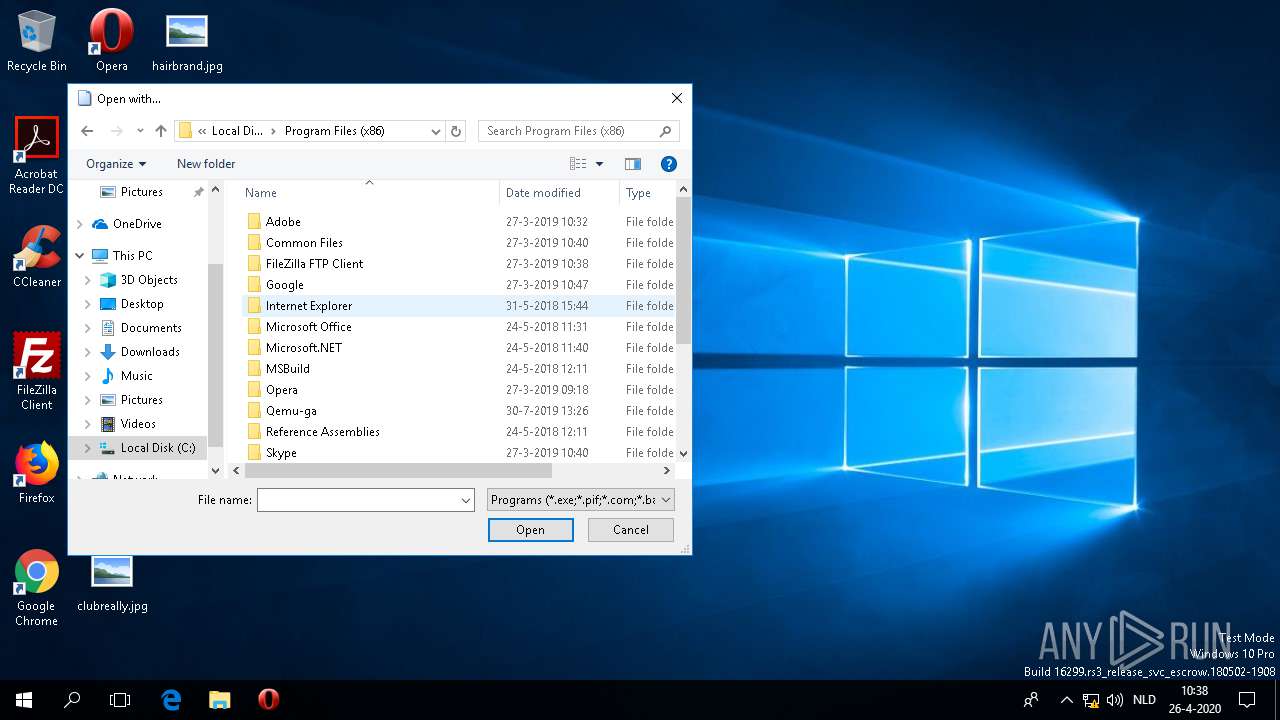Open the Help question mark button

669,164
